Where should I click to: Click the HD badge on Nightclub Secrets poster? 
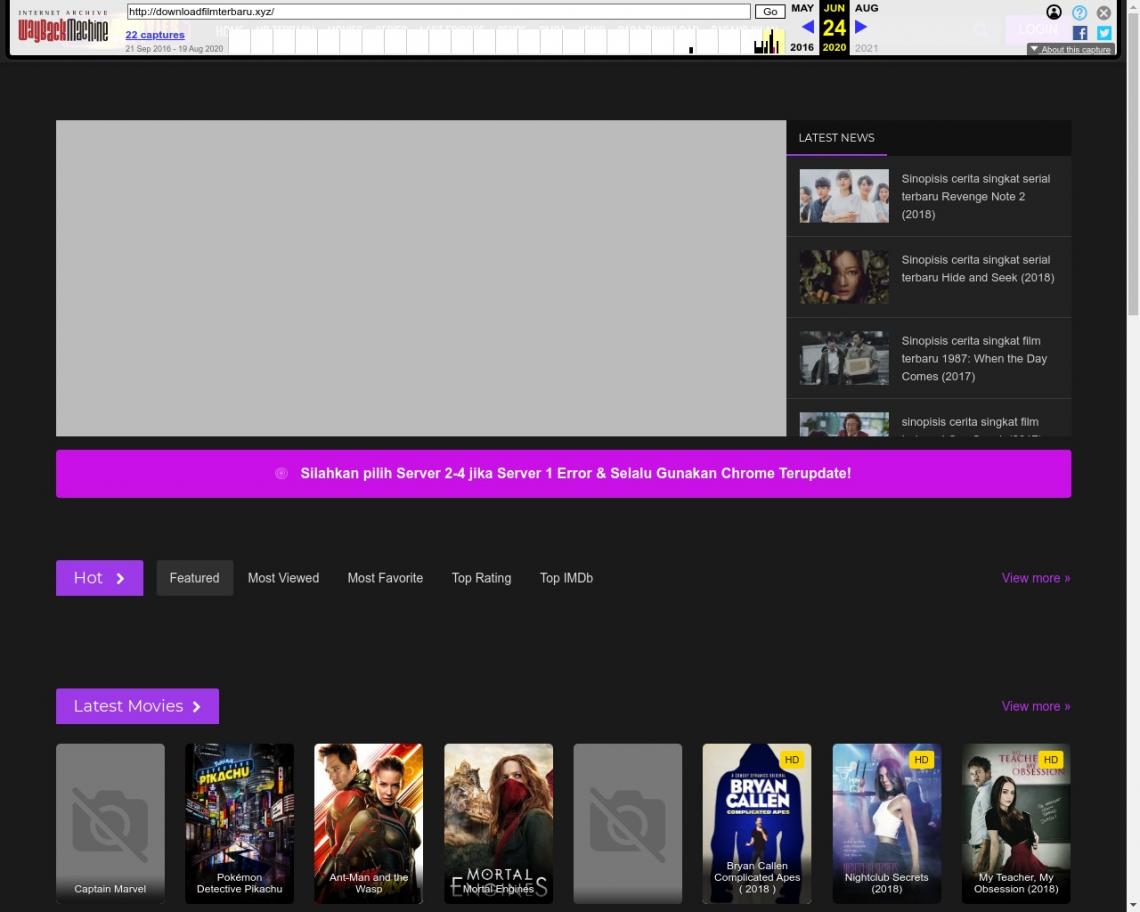click(921, 760)
